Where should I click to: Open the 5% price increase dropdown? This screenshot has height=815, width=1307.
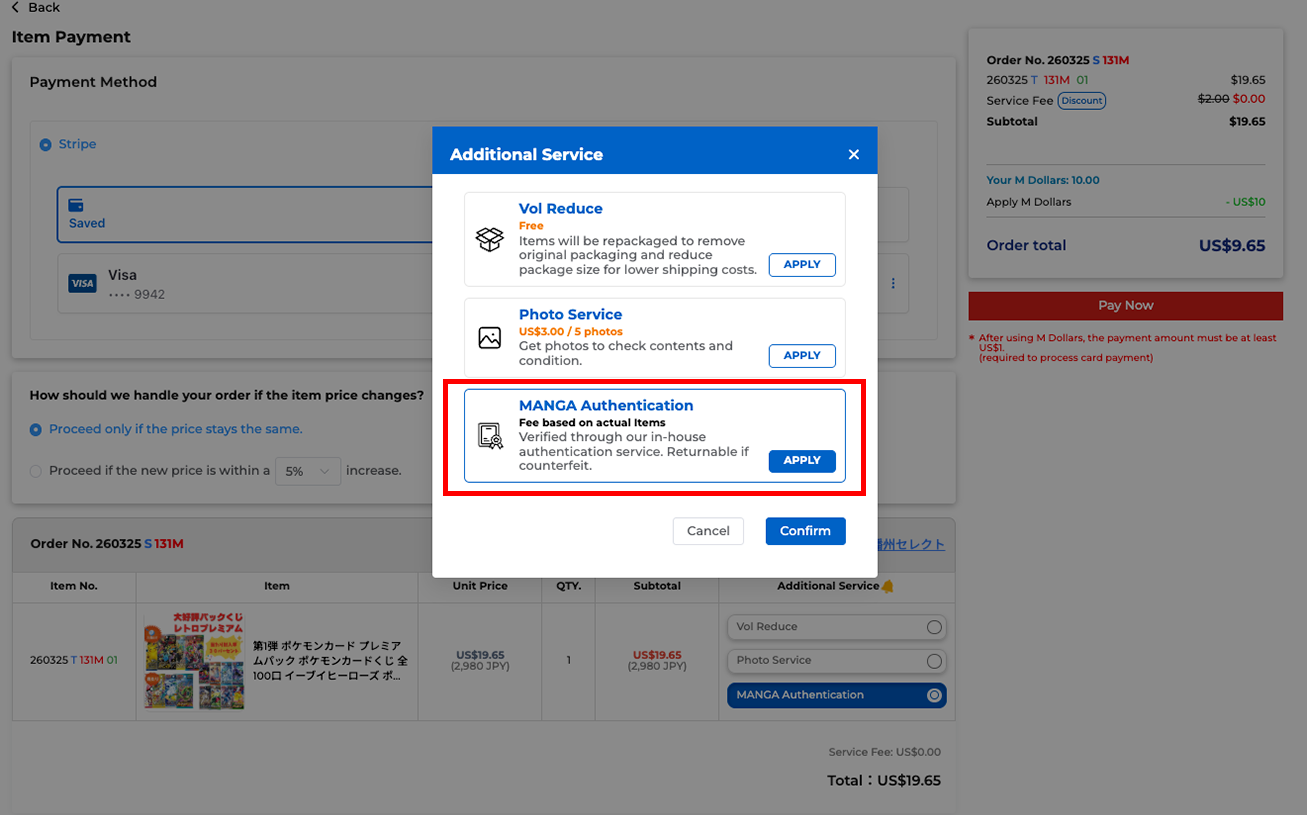click(308, 471)
